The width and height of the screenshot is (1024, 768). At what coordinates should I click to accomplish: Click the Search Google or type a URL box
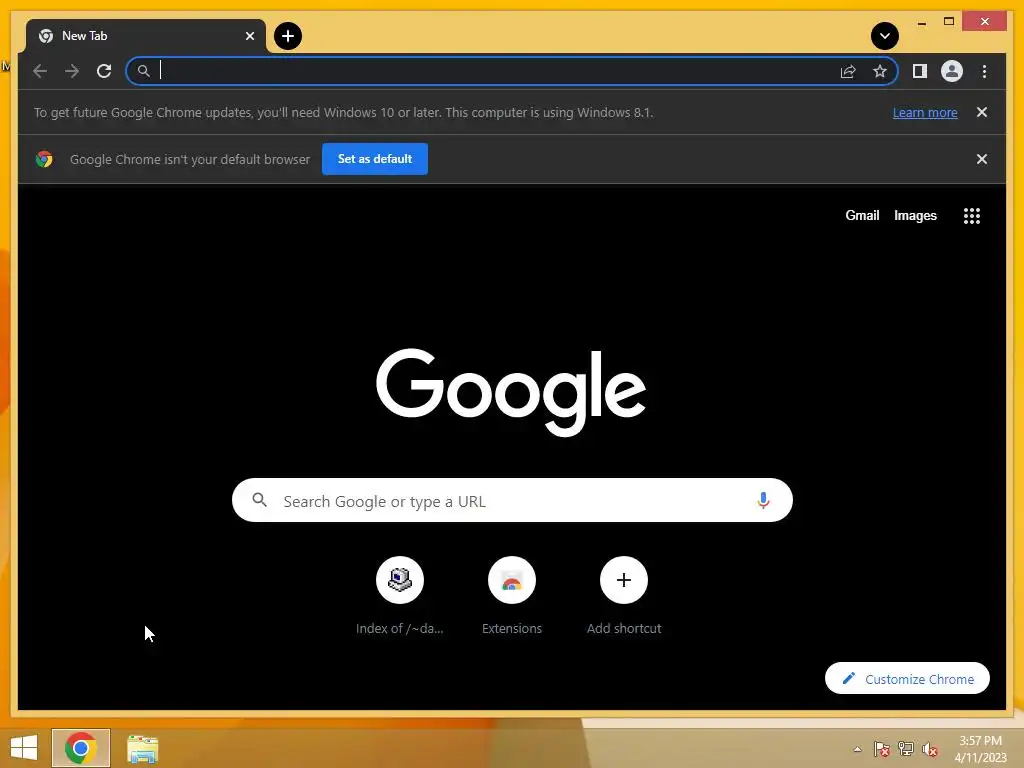[512, 500]
